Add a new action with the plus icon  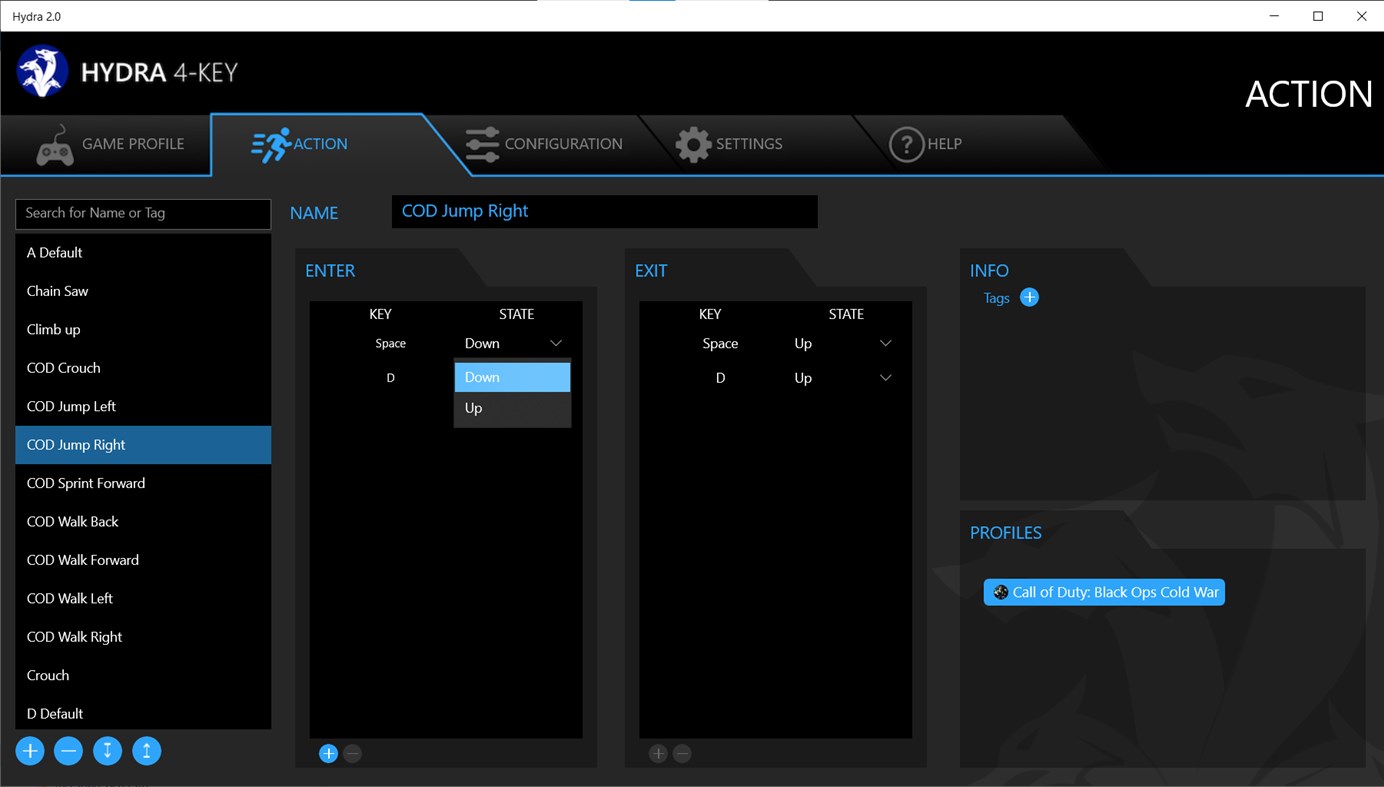[29, 750]
